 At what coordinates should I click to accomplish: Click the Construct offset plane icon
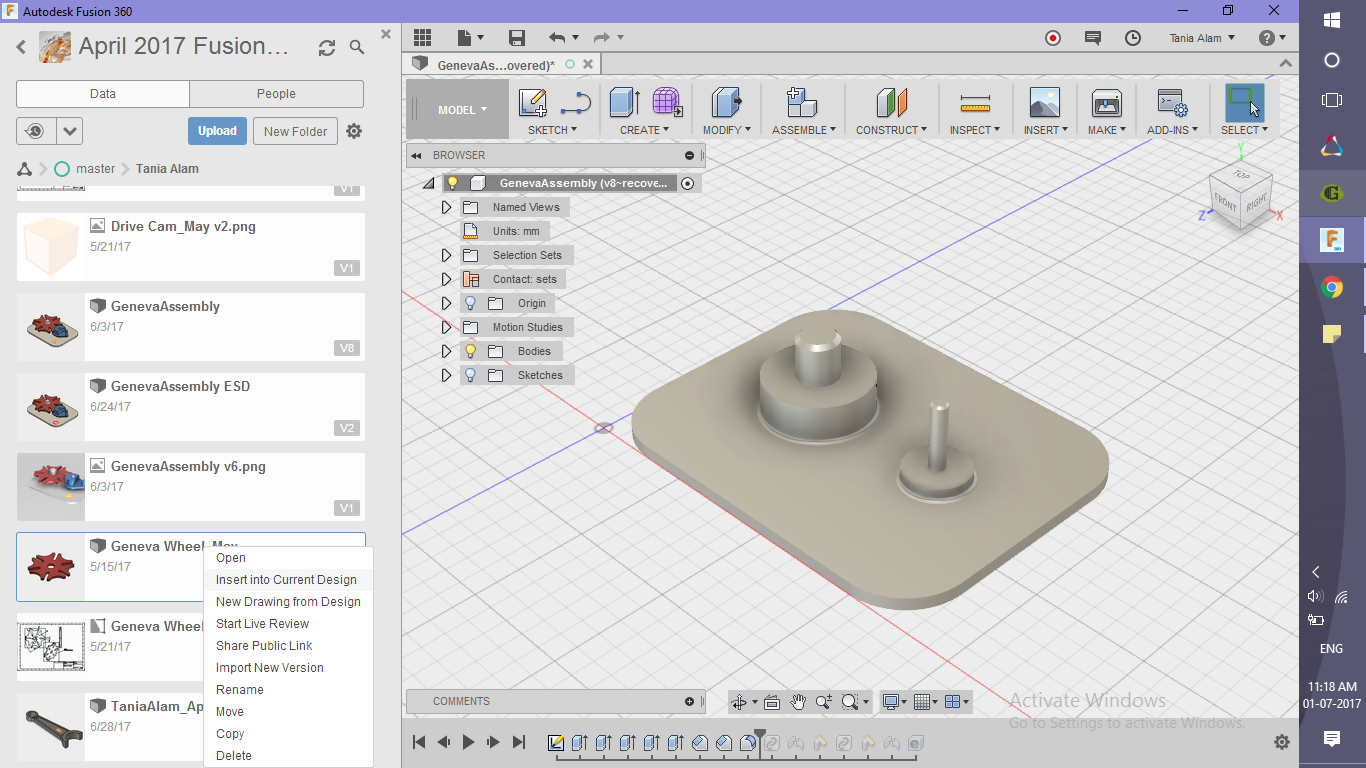click(891, 103)
